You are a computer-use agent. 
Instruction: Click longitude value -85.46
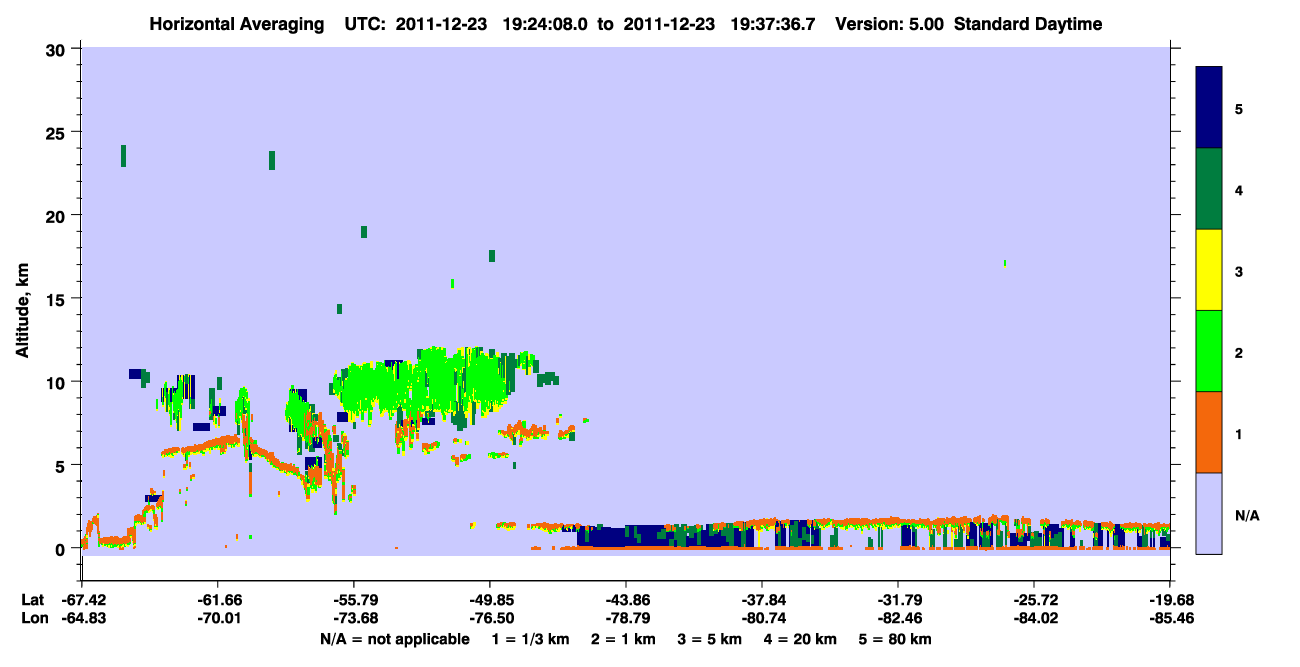1170,618
